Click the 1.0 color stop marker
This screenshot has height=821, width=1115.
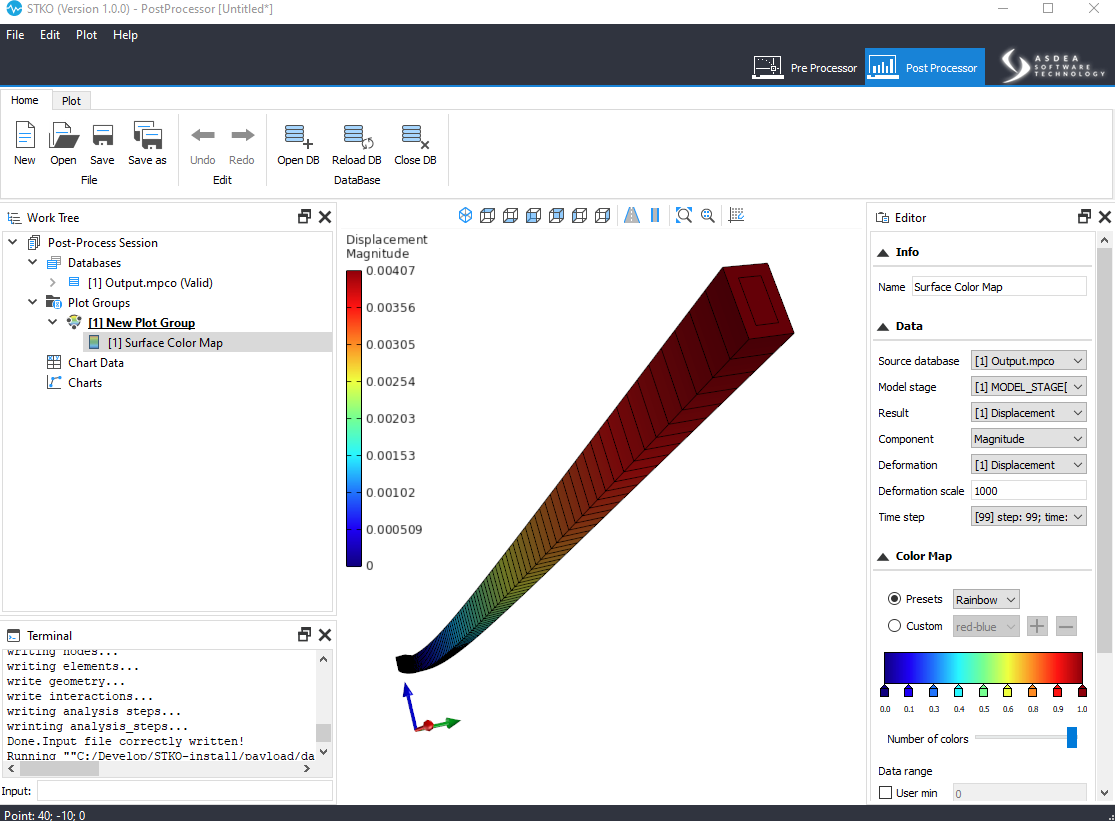click(x=1082, y=691)
